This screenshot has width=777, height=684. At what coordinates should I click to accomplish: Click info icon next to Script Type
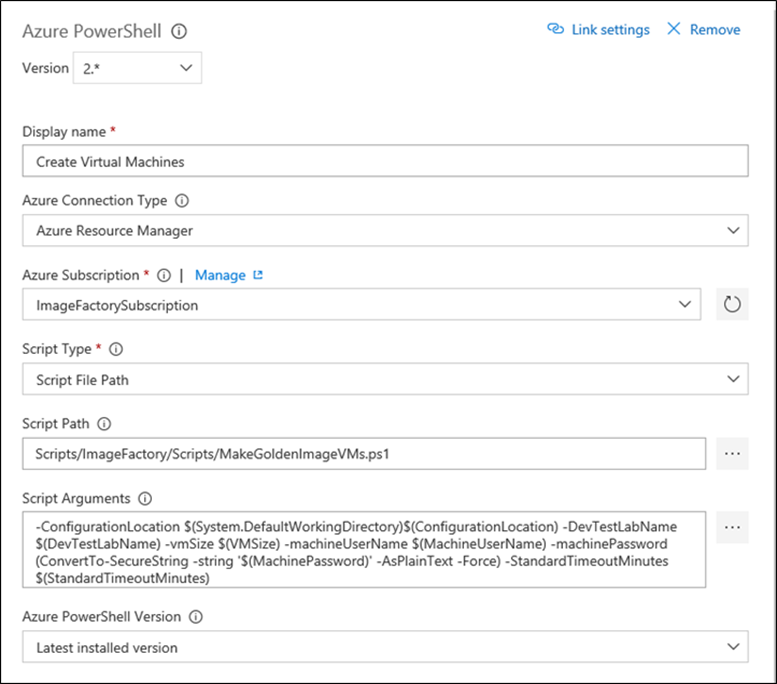coord(115,350)
